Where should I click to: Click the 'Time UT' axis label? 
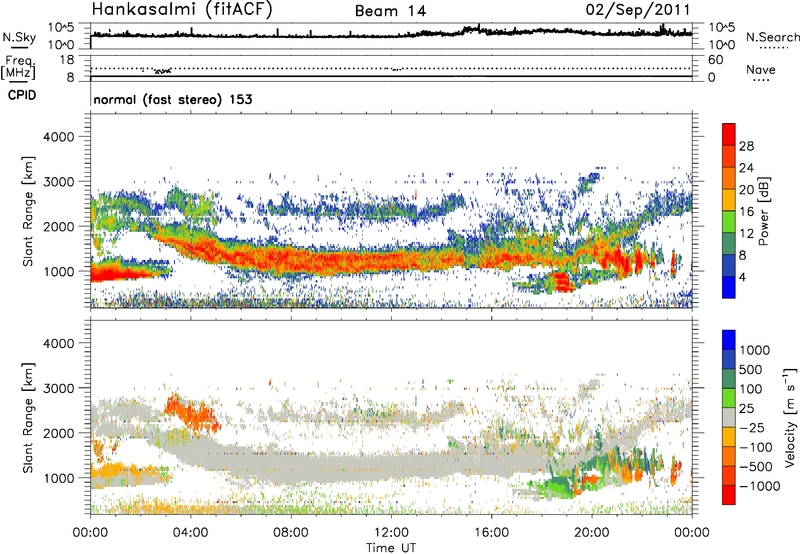[x=391, y=548]
